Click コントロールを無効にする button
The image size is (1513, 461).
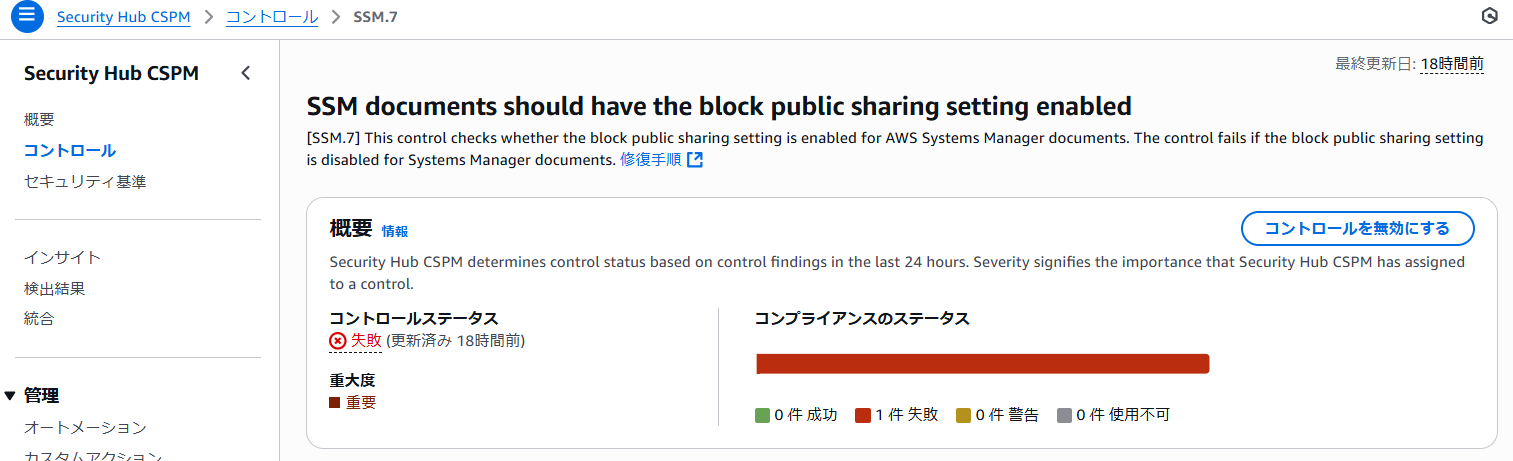(x=1357, y=228)
